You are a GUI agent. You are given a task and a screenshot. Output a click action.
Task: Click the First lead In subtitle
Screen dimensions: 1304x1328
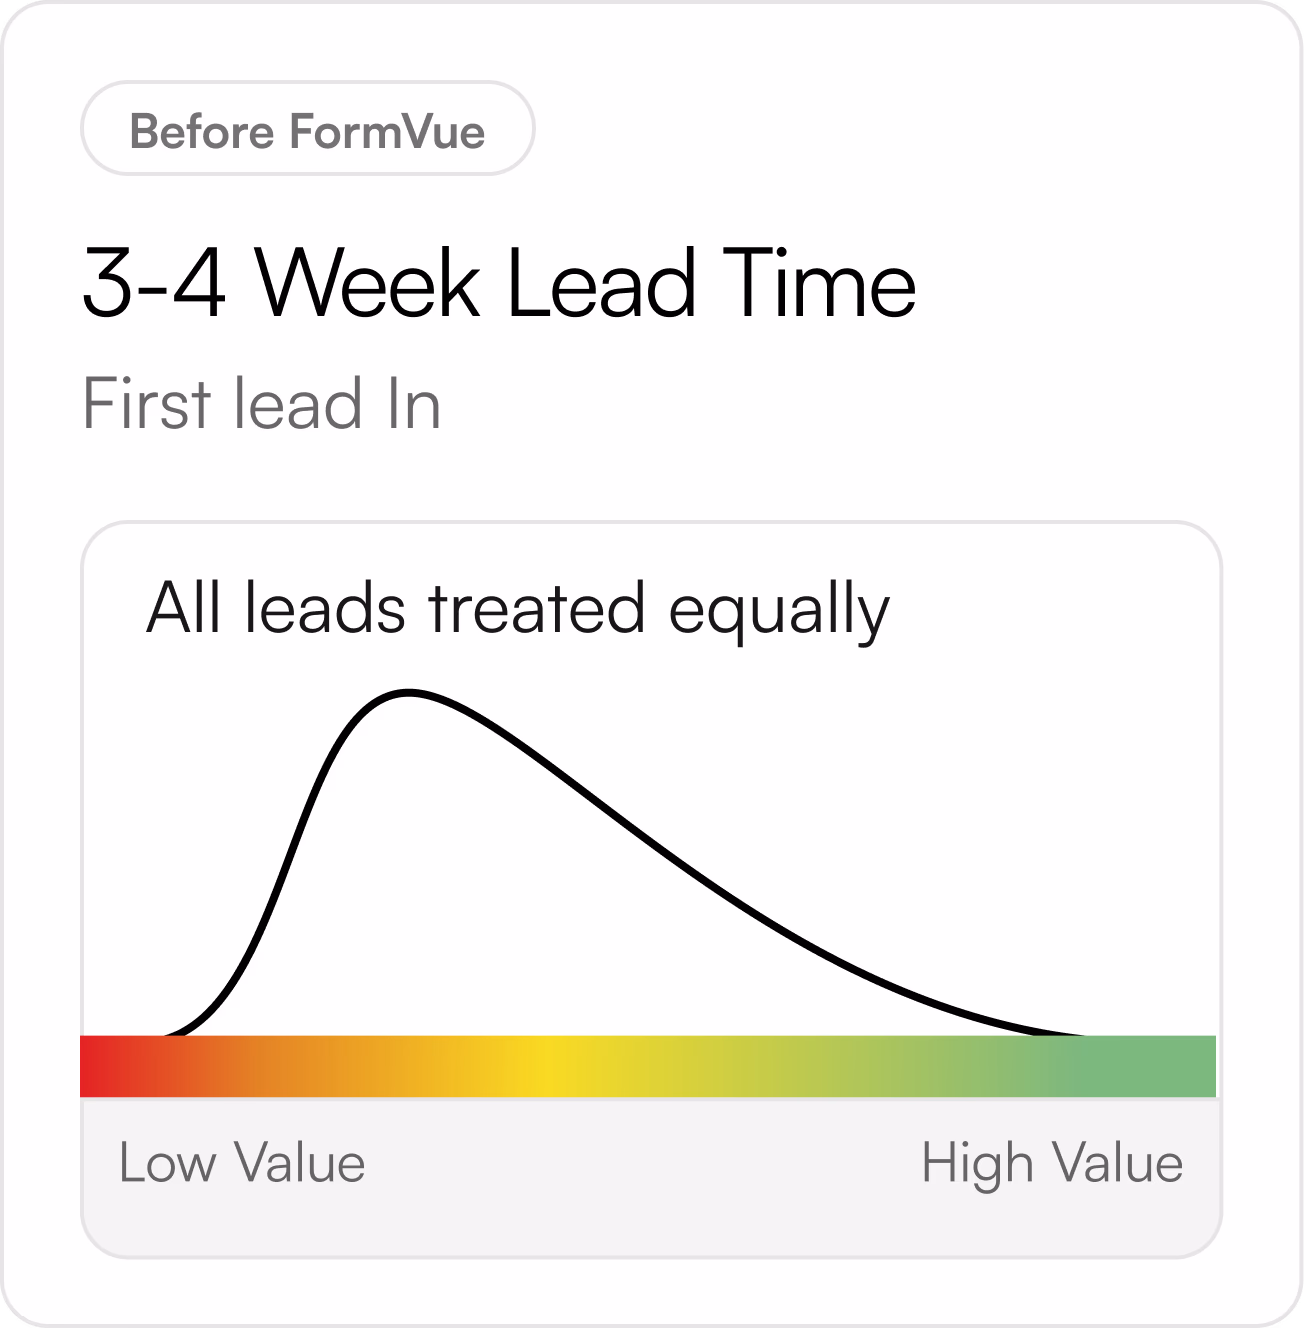pos(261,404)
